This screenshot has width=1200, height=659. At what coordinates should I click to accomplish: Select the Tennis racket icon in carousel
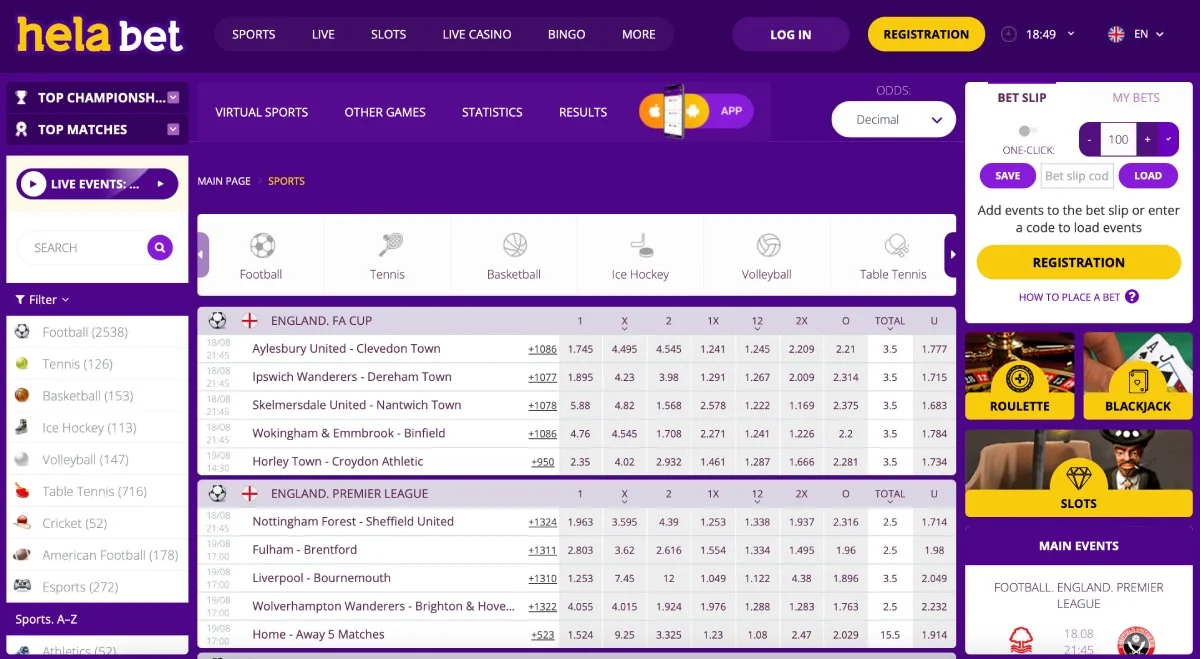(389, 245)
